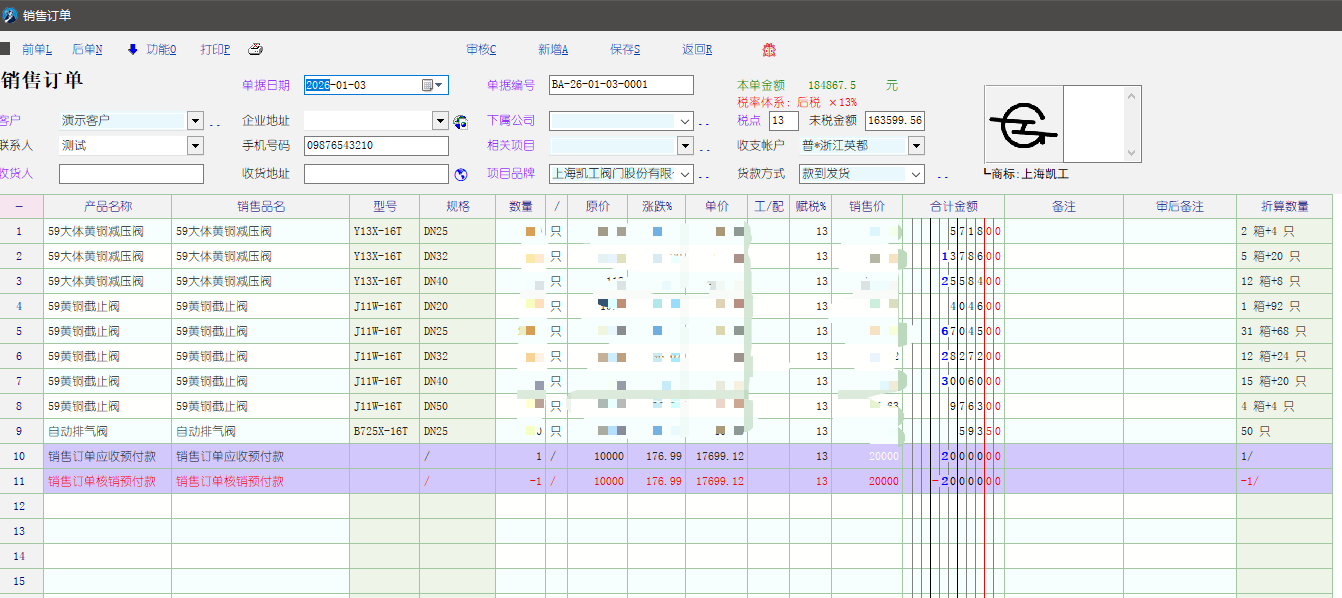
Task: Click the 上海凯工 trademark logo image
Action: coord(1023,123)
